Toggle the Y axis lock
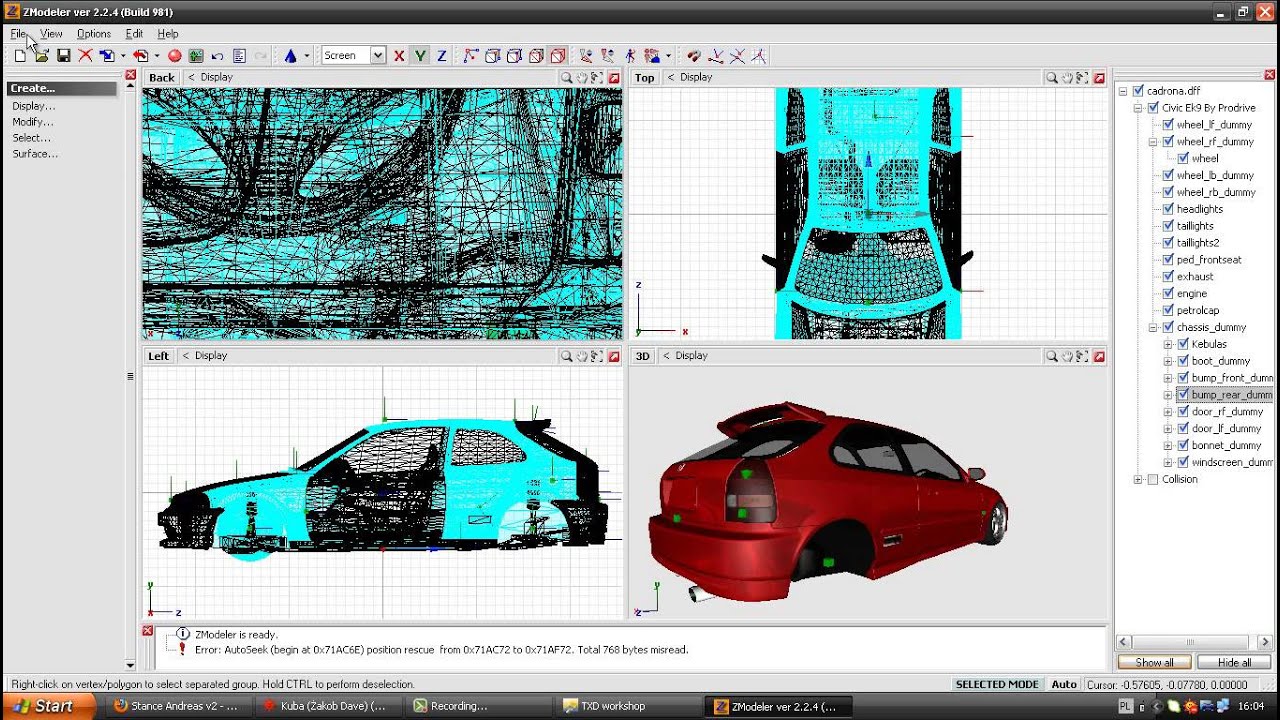Screen dimensions: 1280x720 420,56
